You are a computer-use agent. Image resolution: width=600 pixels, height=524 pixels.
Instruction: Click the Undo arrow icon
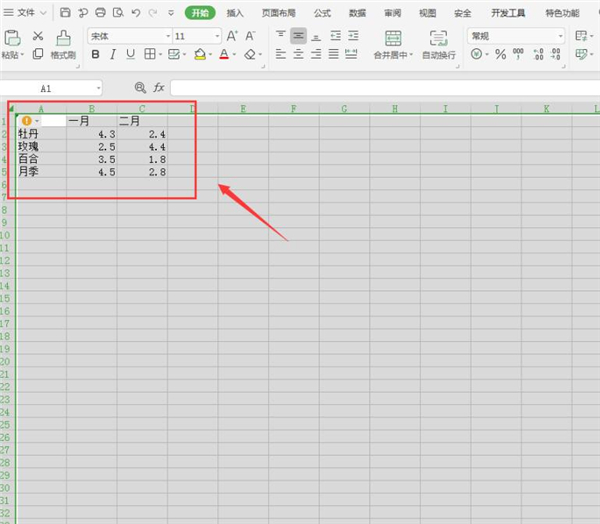pos(136,13)
